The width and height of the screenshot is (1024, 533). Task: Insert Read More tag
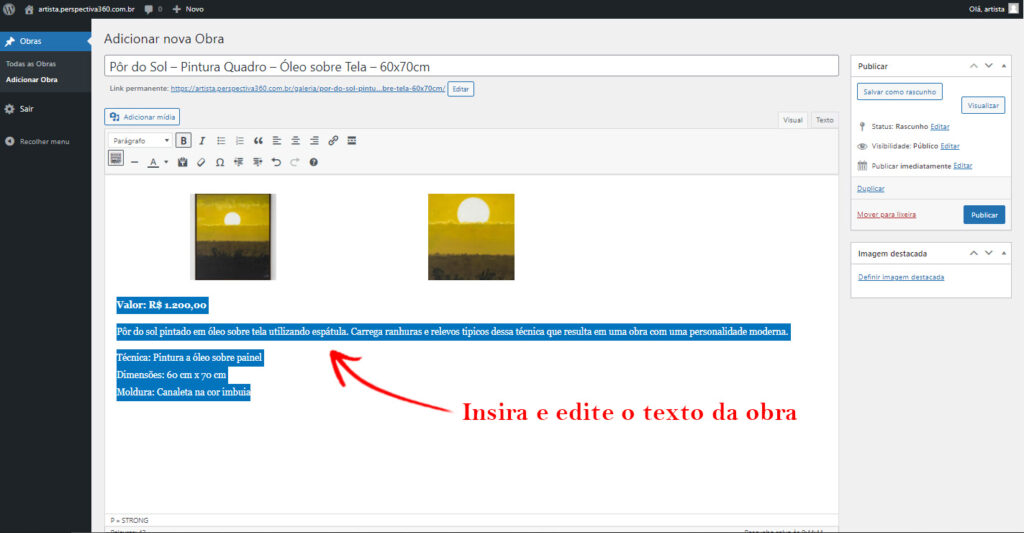pos(351,140)
